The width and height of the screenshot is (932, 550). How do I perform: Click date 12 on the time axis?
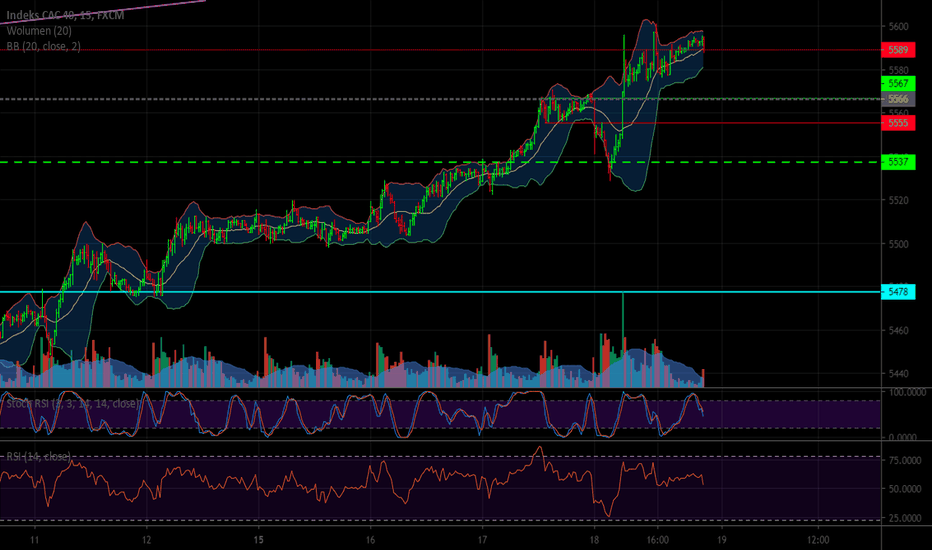tap(146, 540)
